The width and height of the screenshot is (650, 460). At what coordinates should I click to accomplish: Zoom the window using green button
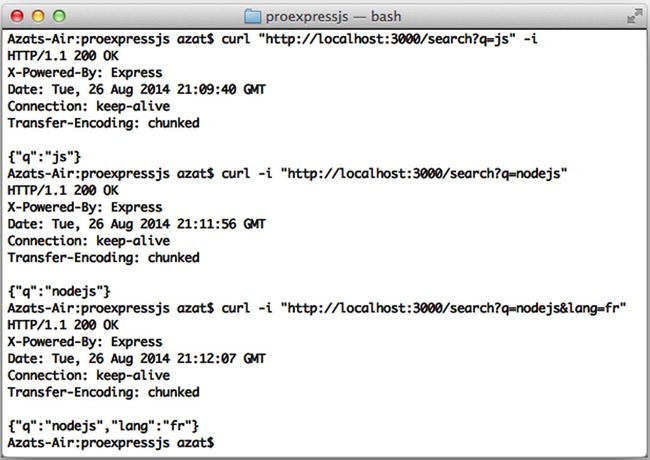coord(59,16)
